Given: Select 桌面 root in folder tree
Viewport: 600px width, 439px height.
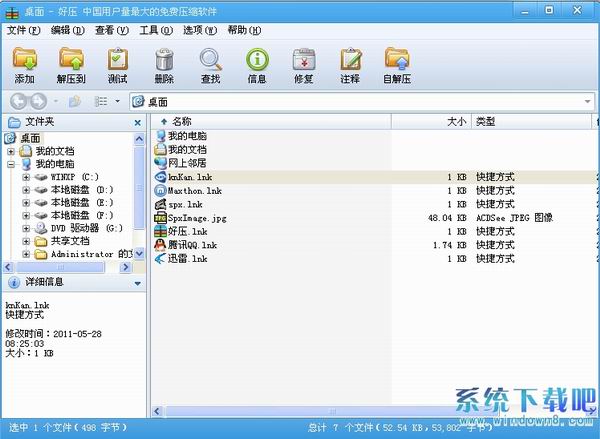Looking at the screenshot, I should (30, 138).
